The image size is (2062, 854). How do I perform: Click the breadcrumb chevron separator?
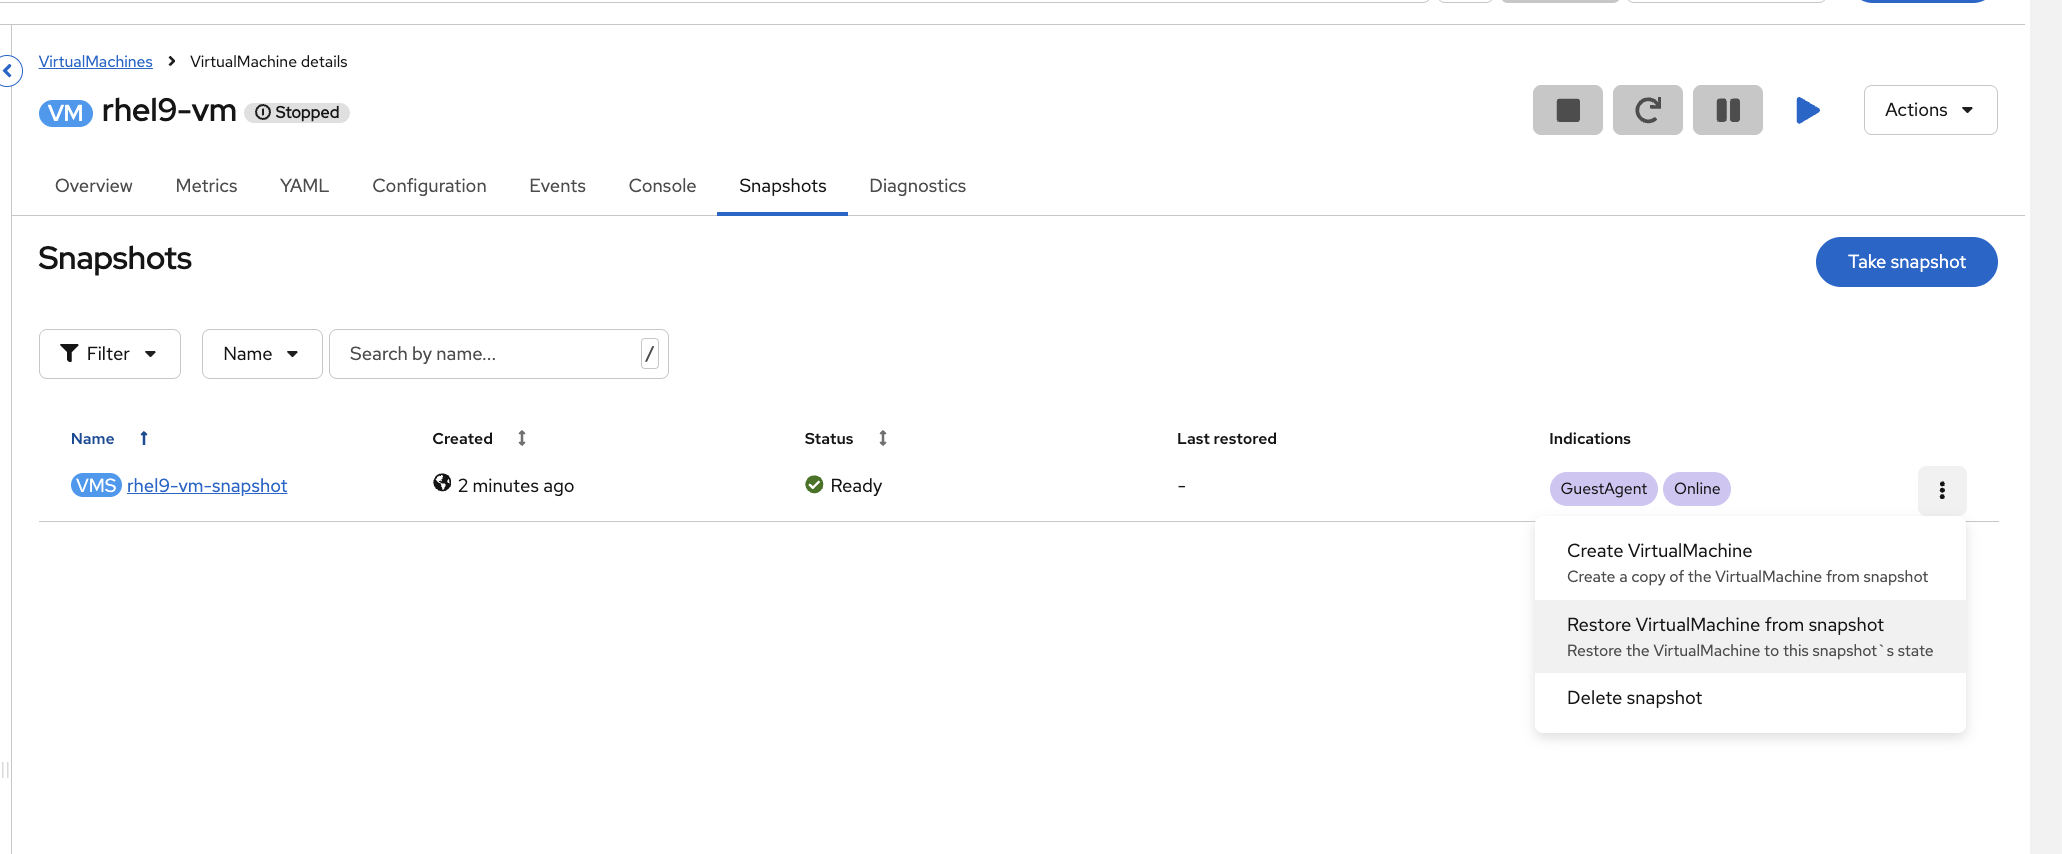click(172, 62)
